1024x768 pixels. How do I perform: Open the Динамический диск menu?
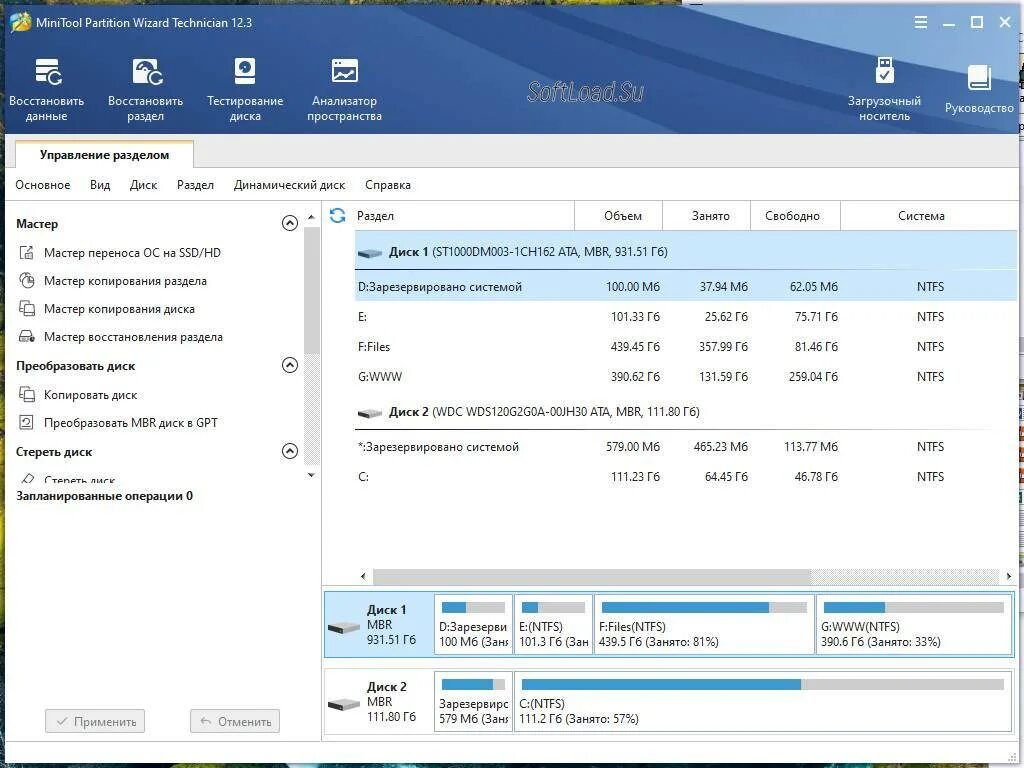(289, 185)
